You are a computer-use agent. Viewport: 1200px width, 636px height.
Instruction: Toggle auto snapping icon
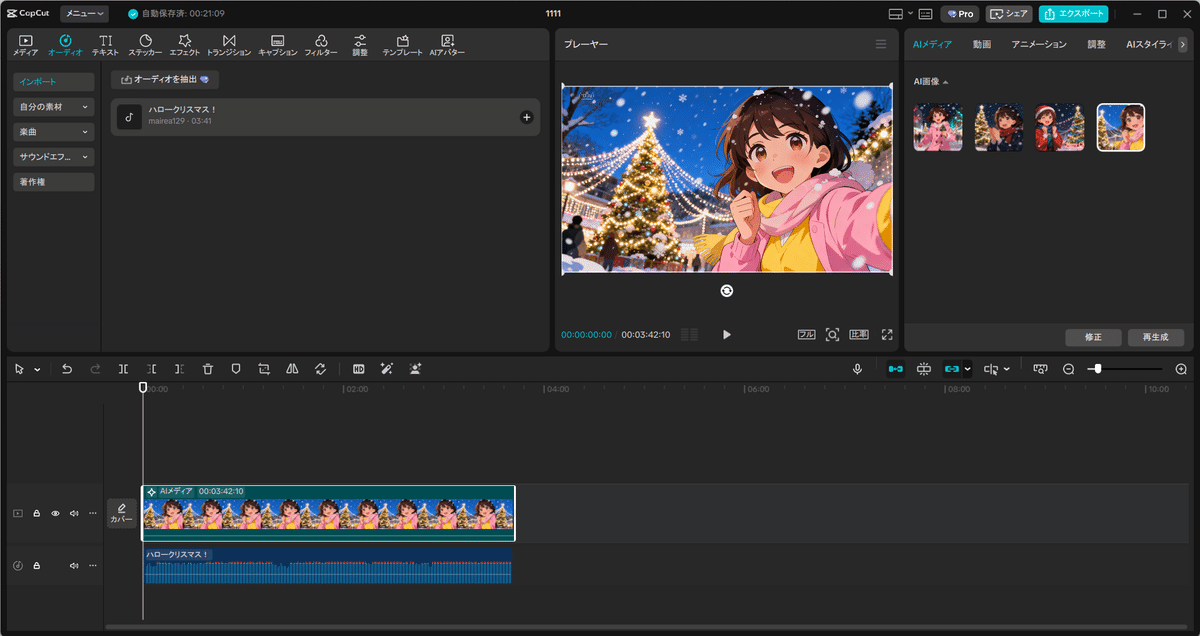[924, 369]
